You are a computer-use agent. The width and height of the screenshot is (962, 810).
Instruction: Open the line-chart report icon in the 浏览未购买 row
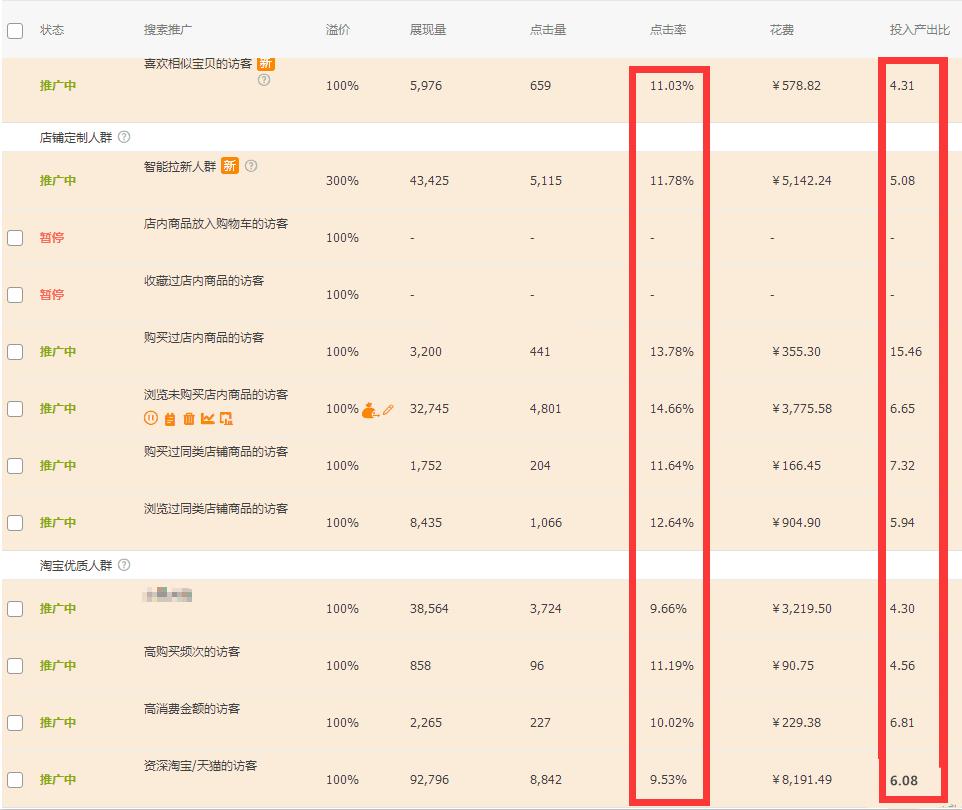coord(209,417)
